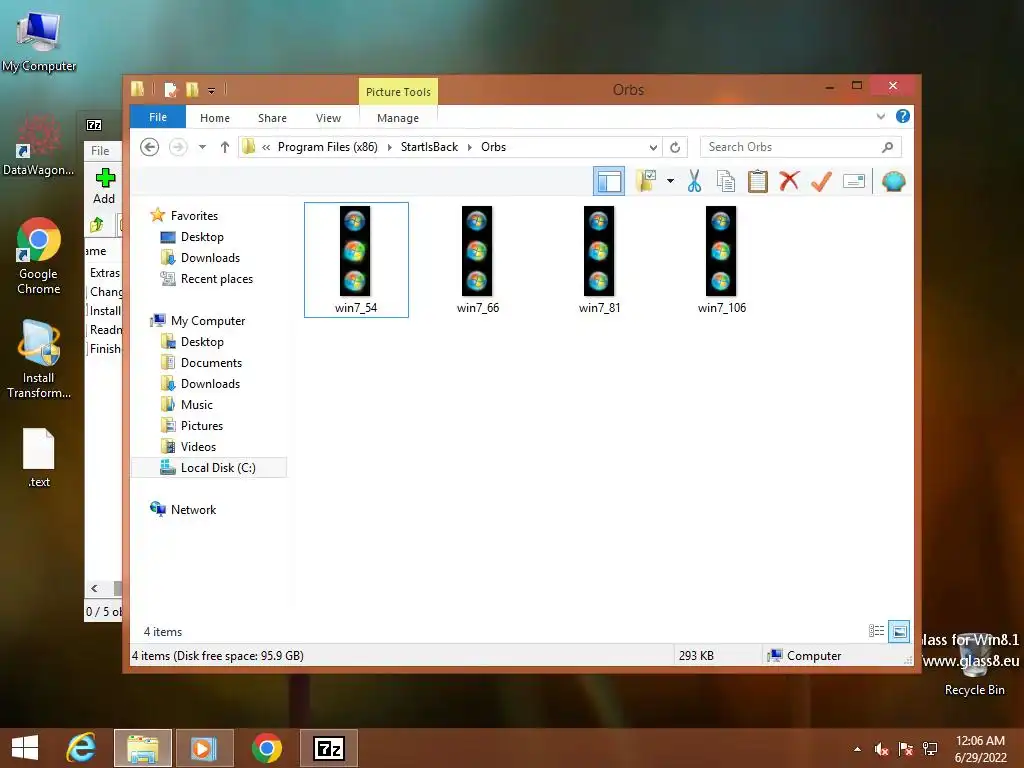Viewport: 1024px width, 768px height.
Task: Open Documents under My Computer
Action: pyautogui.click(x=211, y=362)
